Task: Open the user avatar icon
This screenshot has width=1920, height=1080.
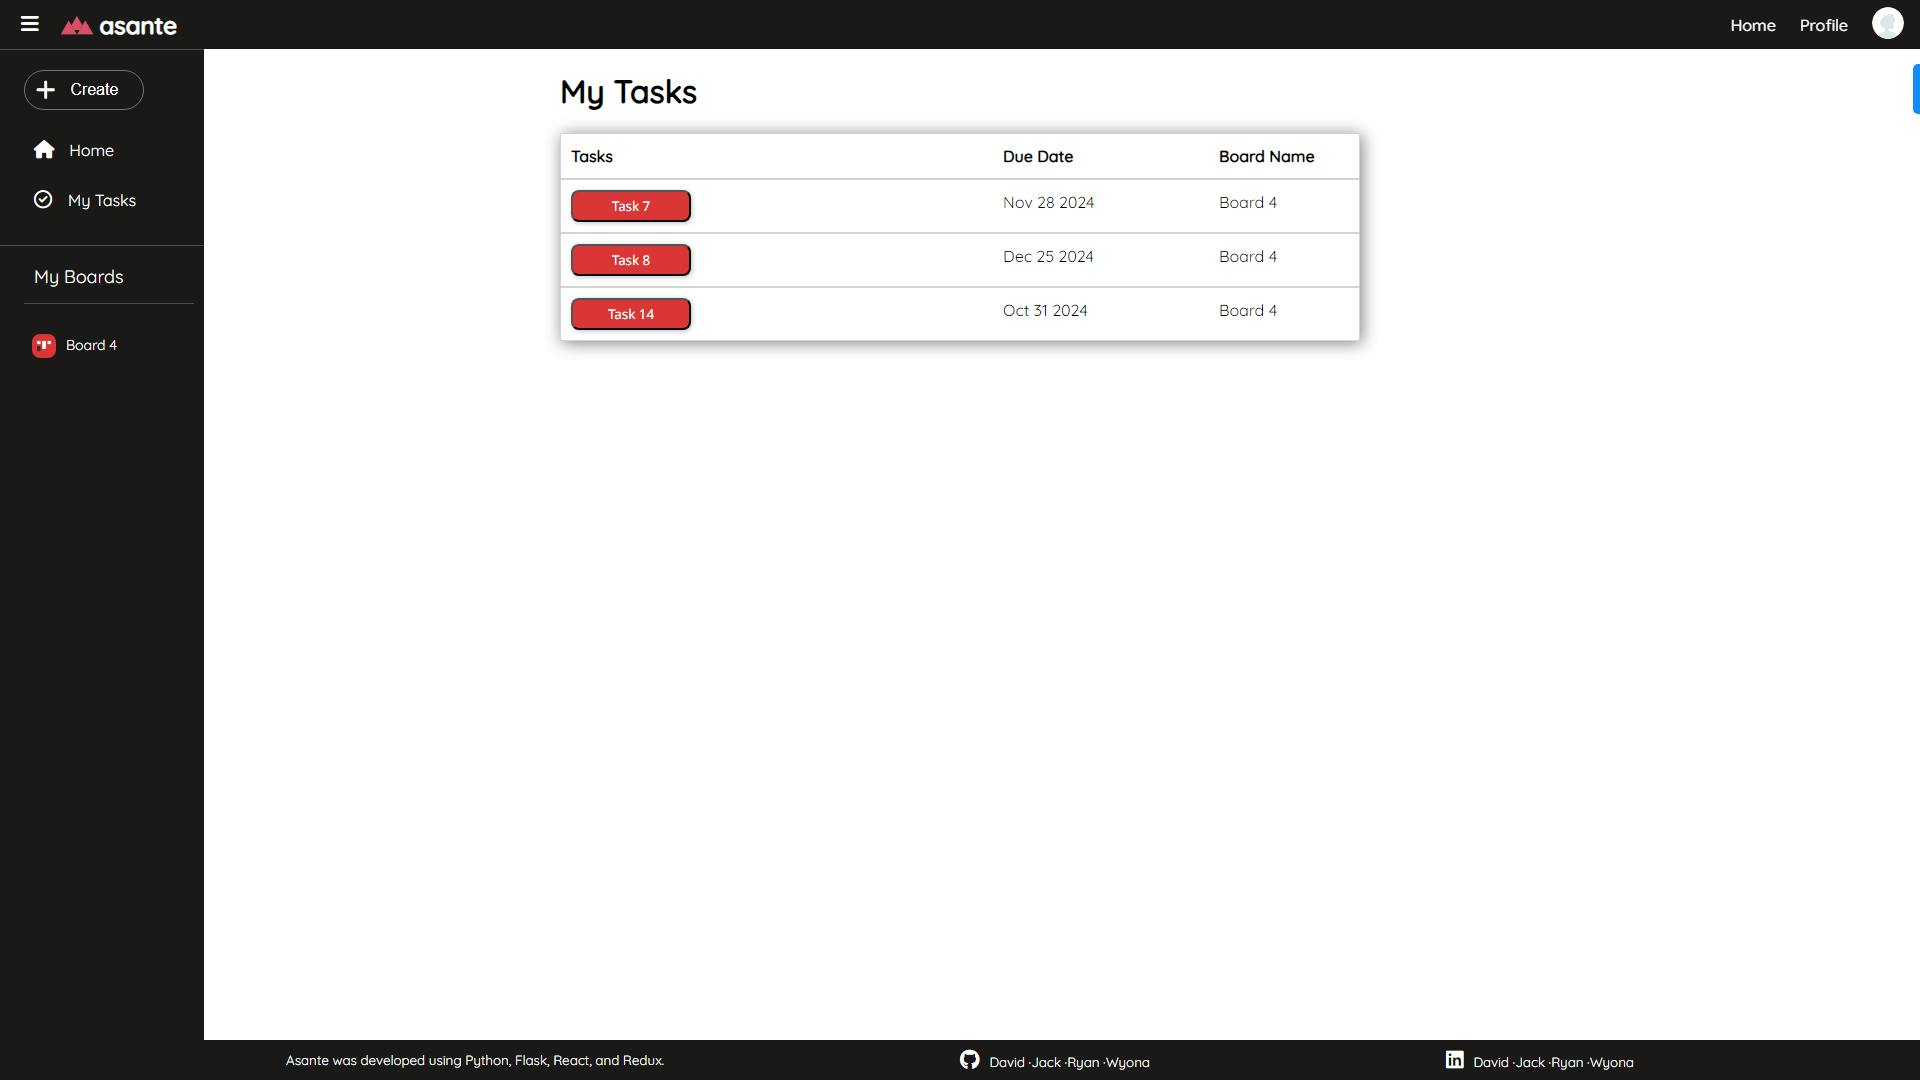Action: click(x=1887, y=24)
